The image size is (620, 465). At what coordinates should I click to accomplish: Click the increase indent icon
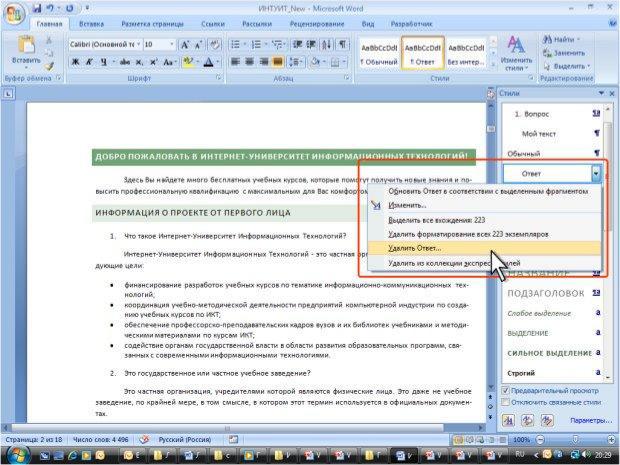(x=311, y=45)
